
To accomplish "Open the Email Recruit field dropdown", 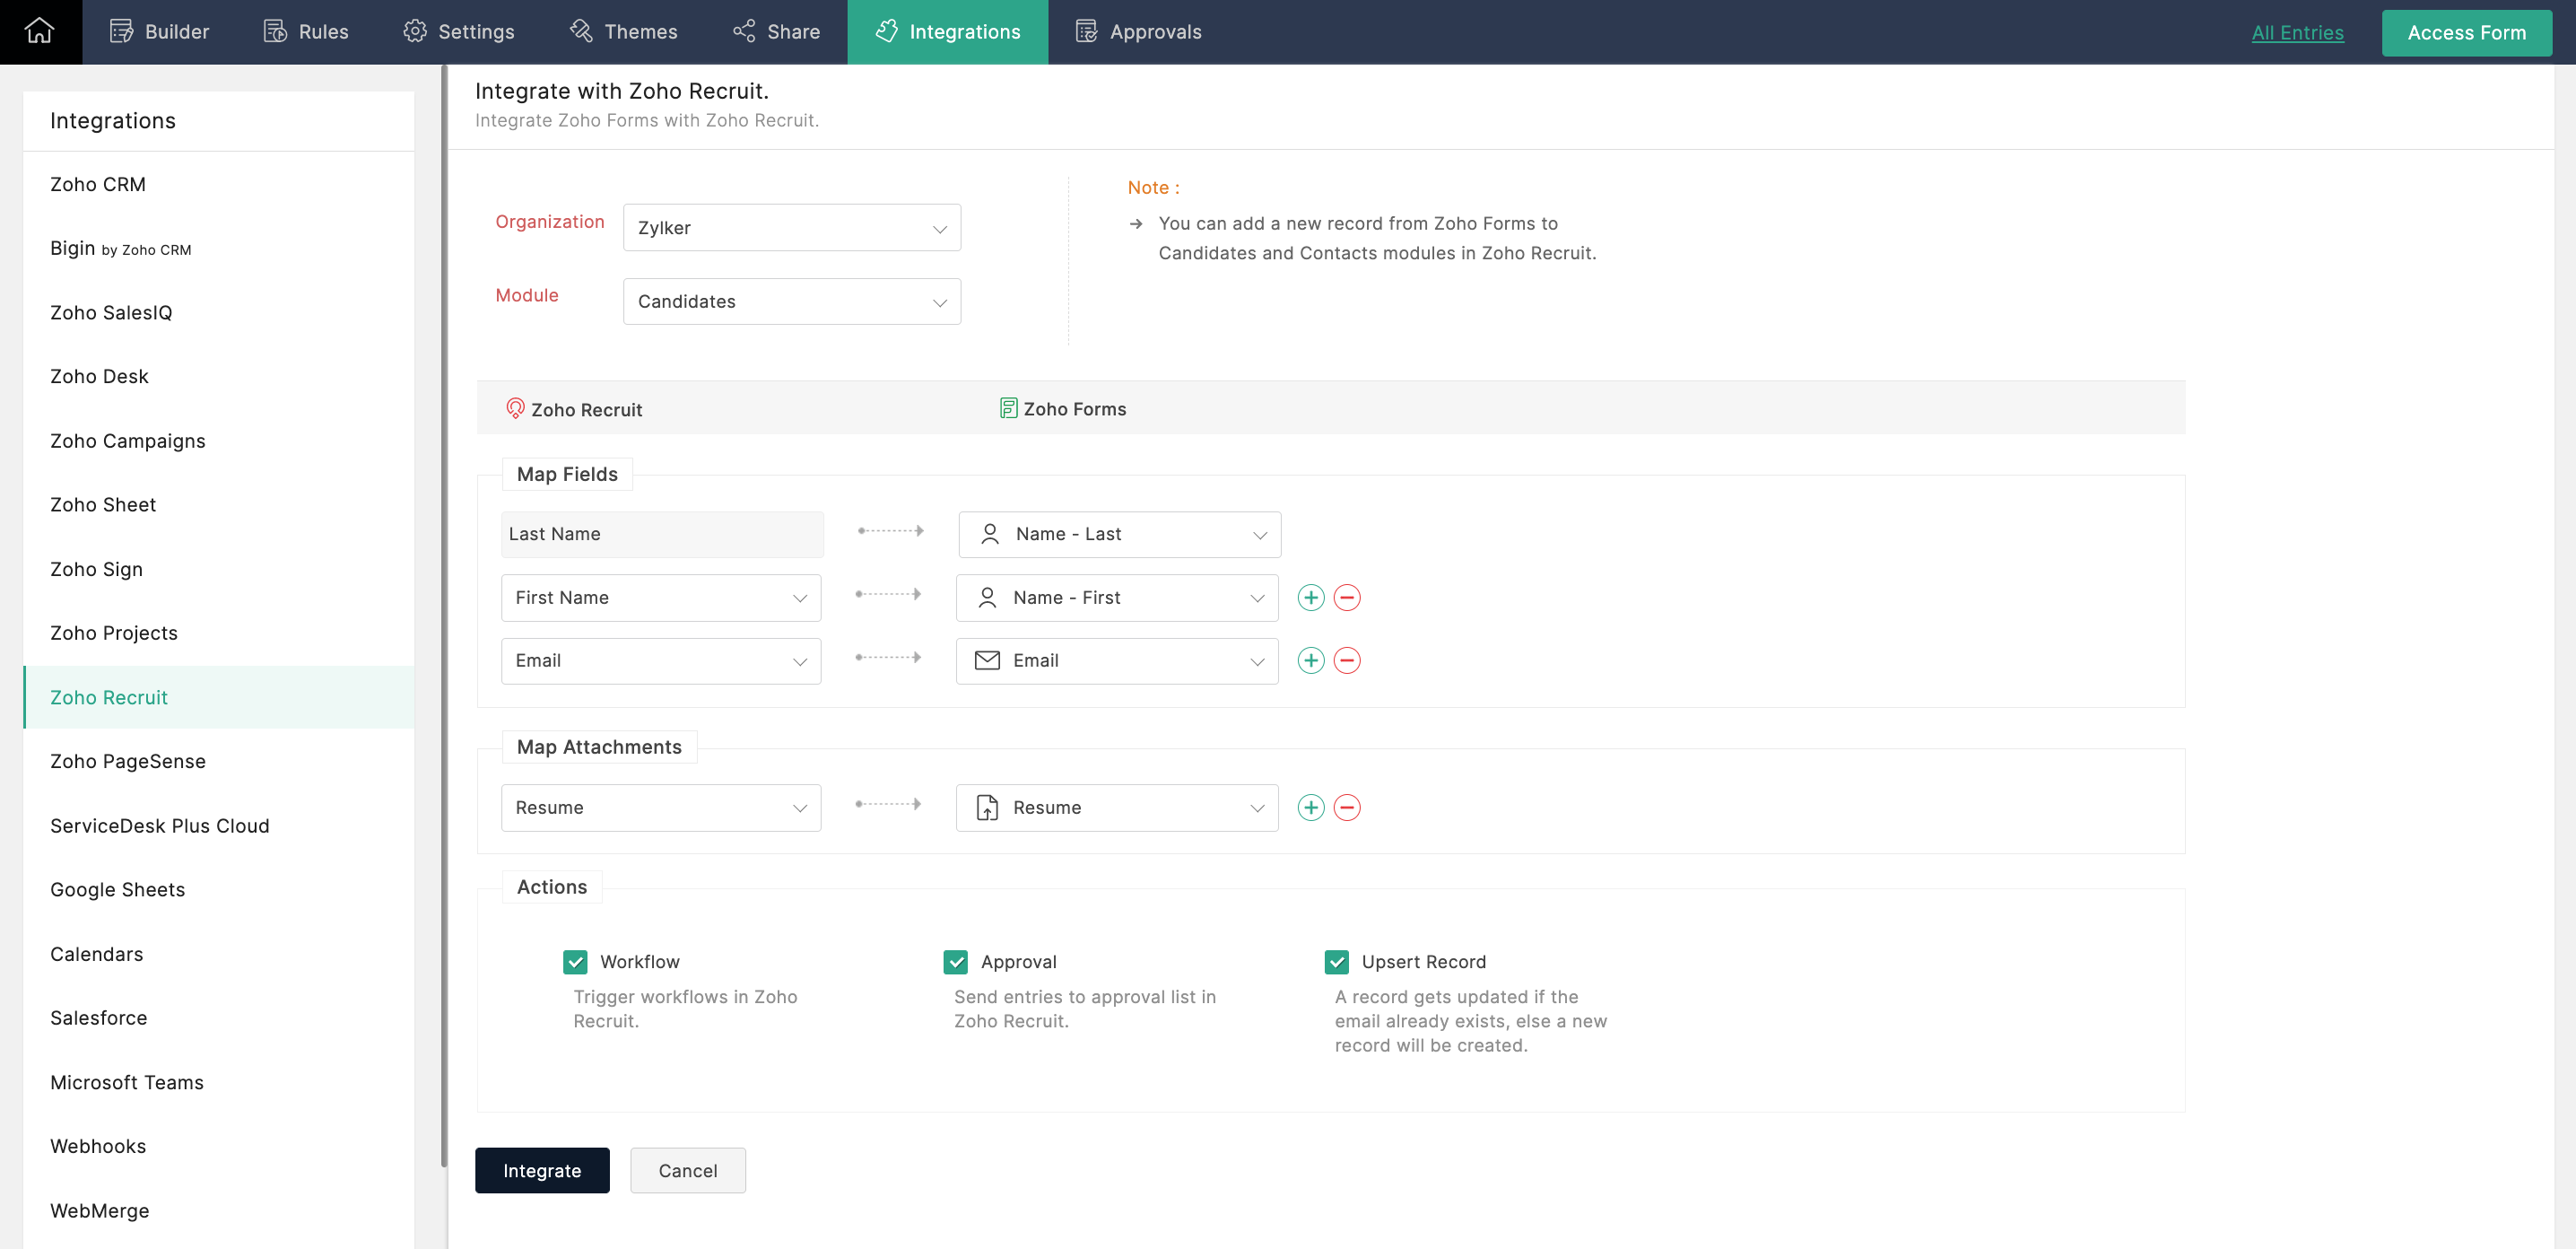I will coord(660,660).
